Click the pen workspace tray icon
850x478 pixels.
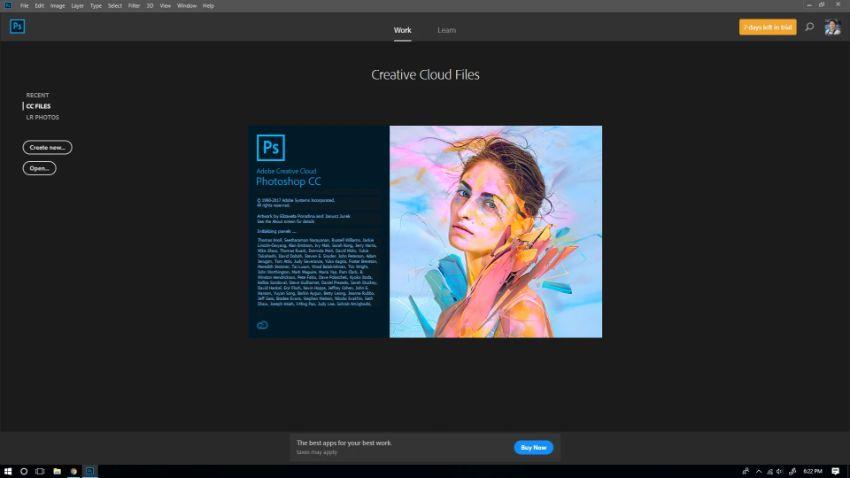point(792,471)
